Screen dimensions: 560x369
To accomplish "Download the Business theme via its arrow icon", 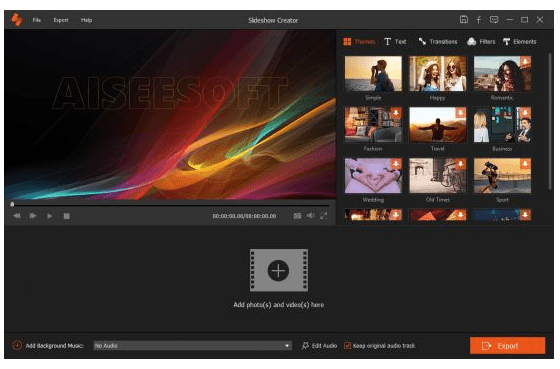I will pos(525,113).
